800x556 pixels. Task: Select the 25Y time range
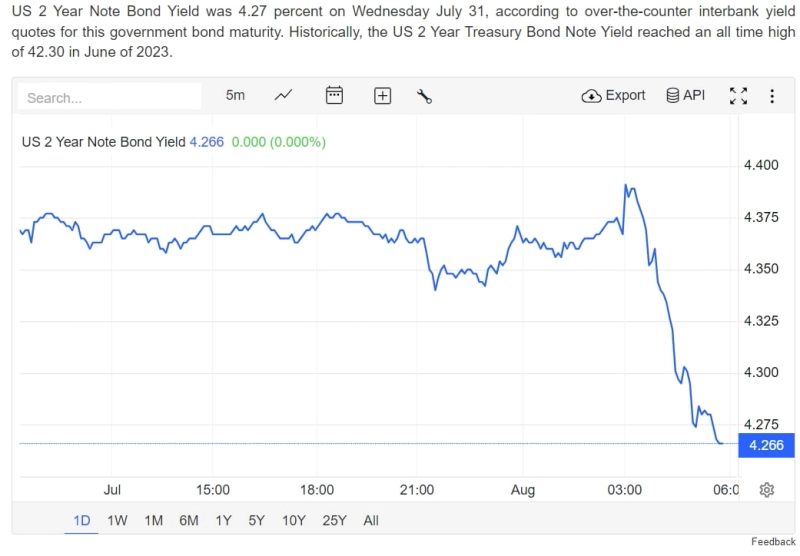[x=334, y=520]
